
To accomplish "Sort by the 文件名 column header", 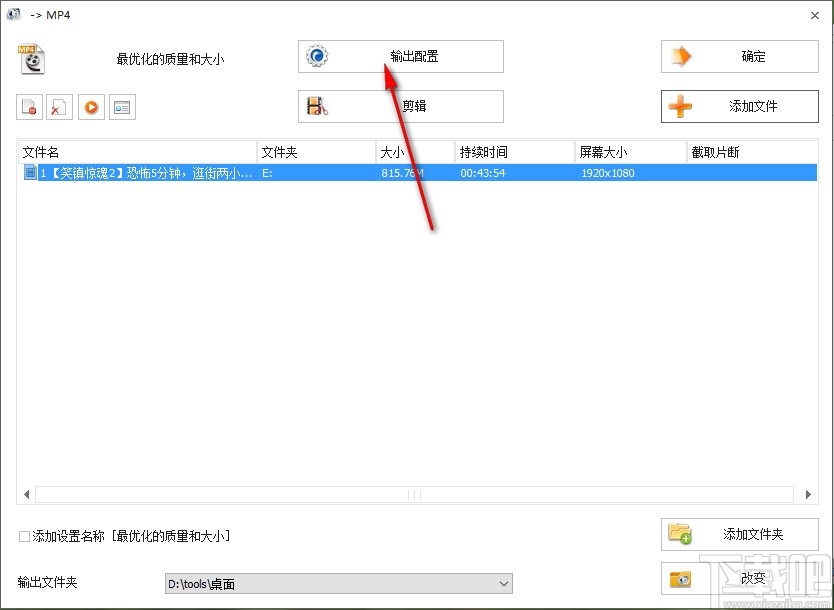I will click(137, 153).
